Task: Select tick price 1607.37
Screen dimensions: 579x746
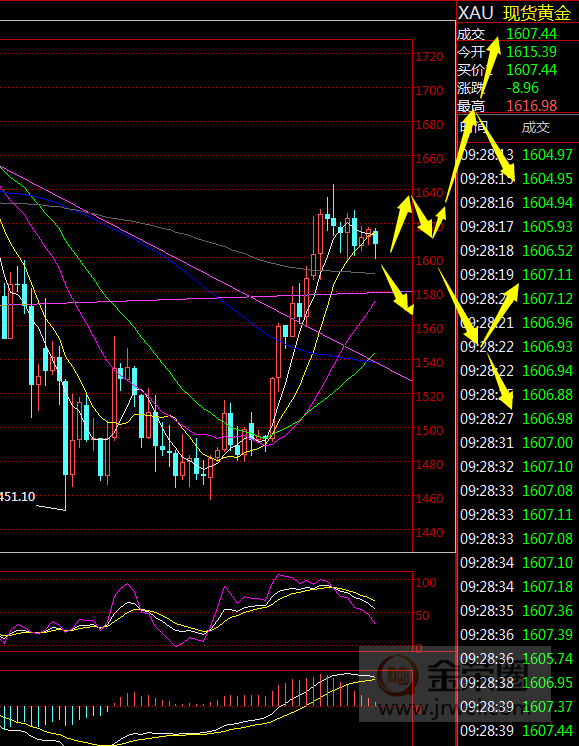Action: pos(547,707)
